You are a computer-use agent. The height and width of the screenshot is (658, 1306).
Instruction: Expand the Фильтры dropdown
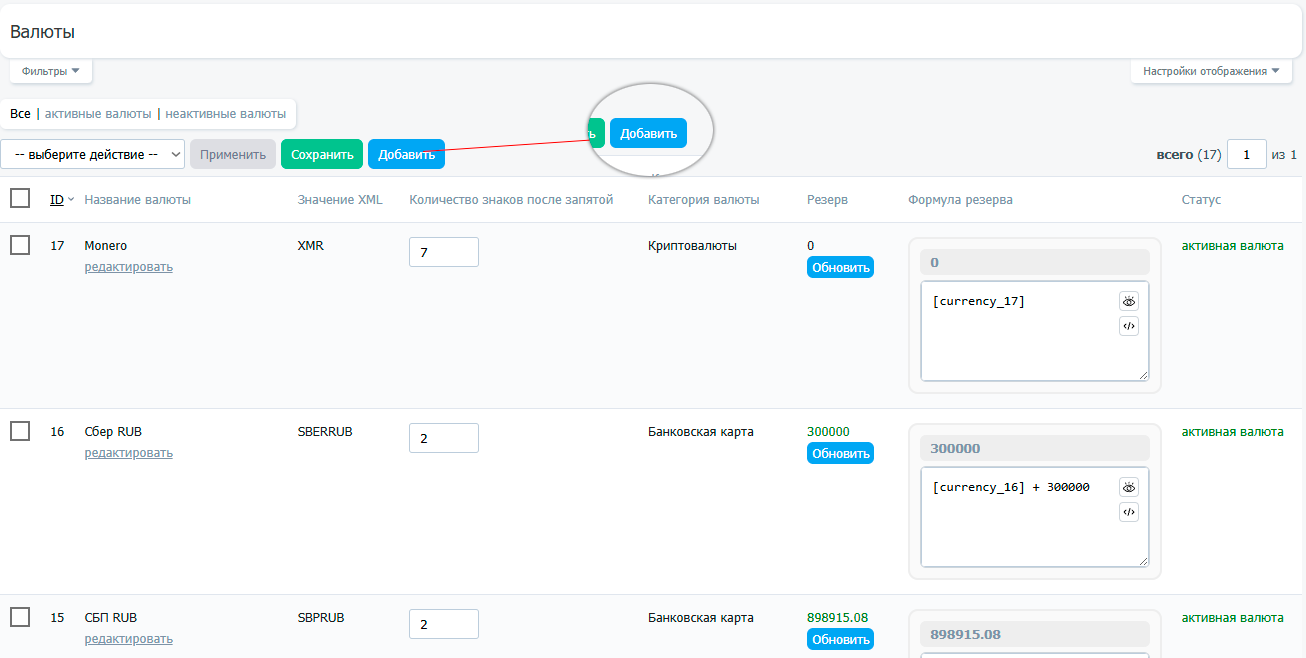51,71
